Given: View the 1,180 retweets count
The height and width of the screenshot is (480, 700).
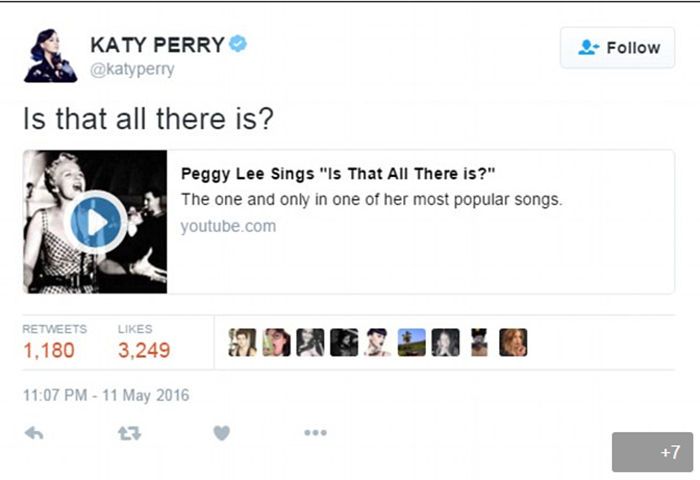Looking at the screenshot, I should 48,350.
